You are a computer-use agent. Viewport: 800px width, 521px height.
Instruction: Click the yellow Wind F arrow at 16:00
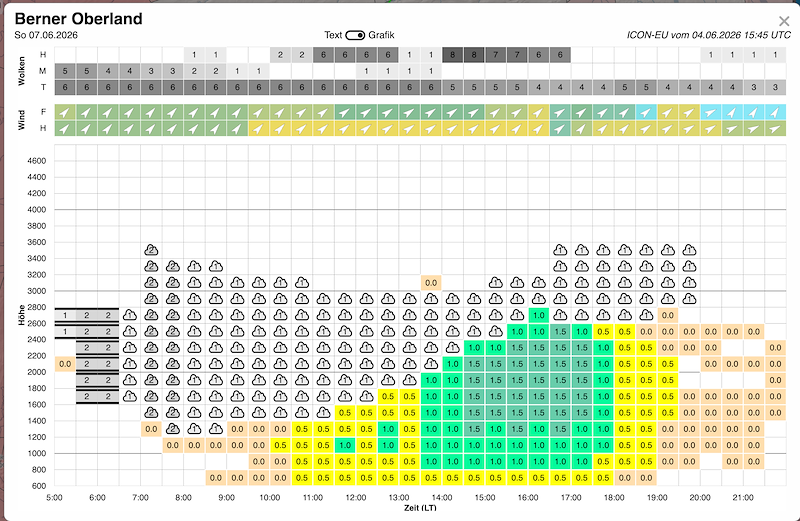coord(539,112)
